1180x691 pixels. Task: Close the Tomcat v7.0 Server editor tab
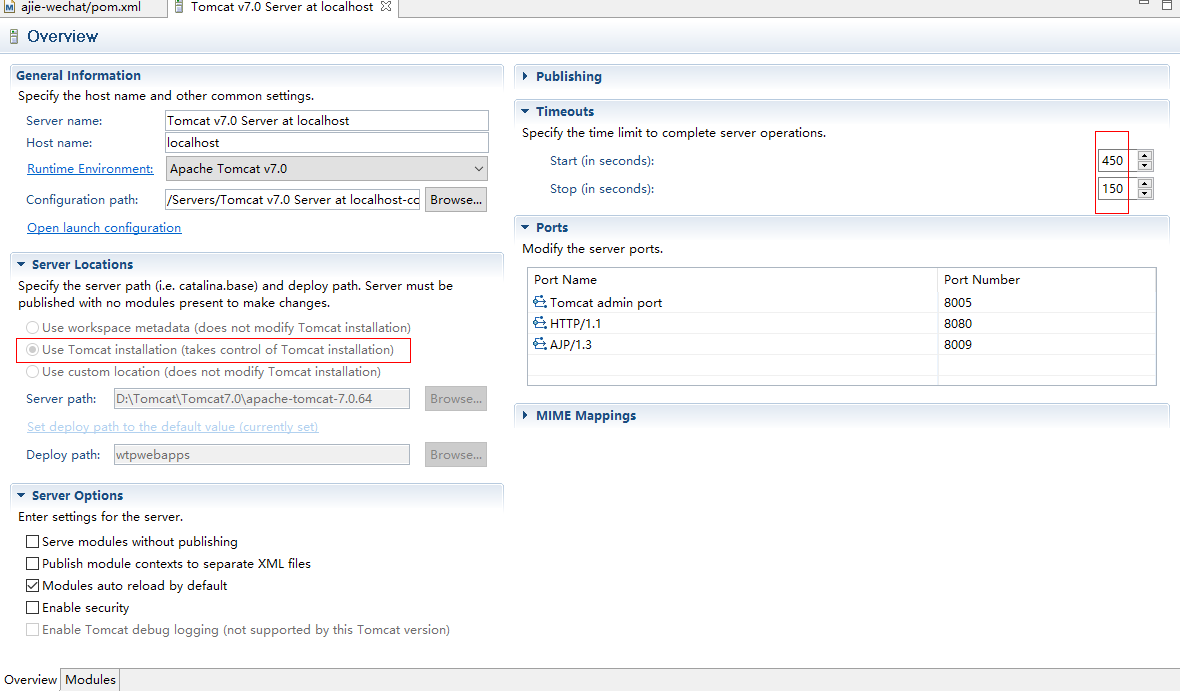[x=386, y=6]
